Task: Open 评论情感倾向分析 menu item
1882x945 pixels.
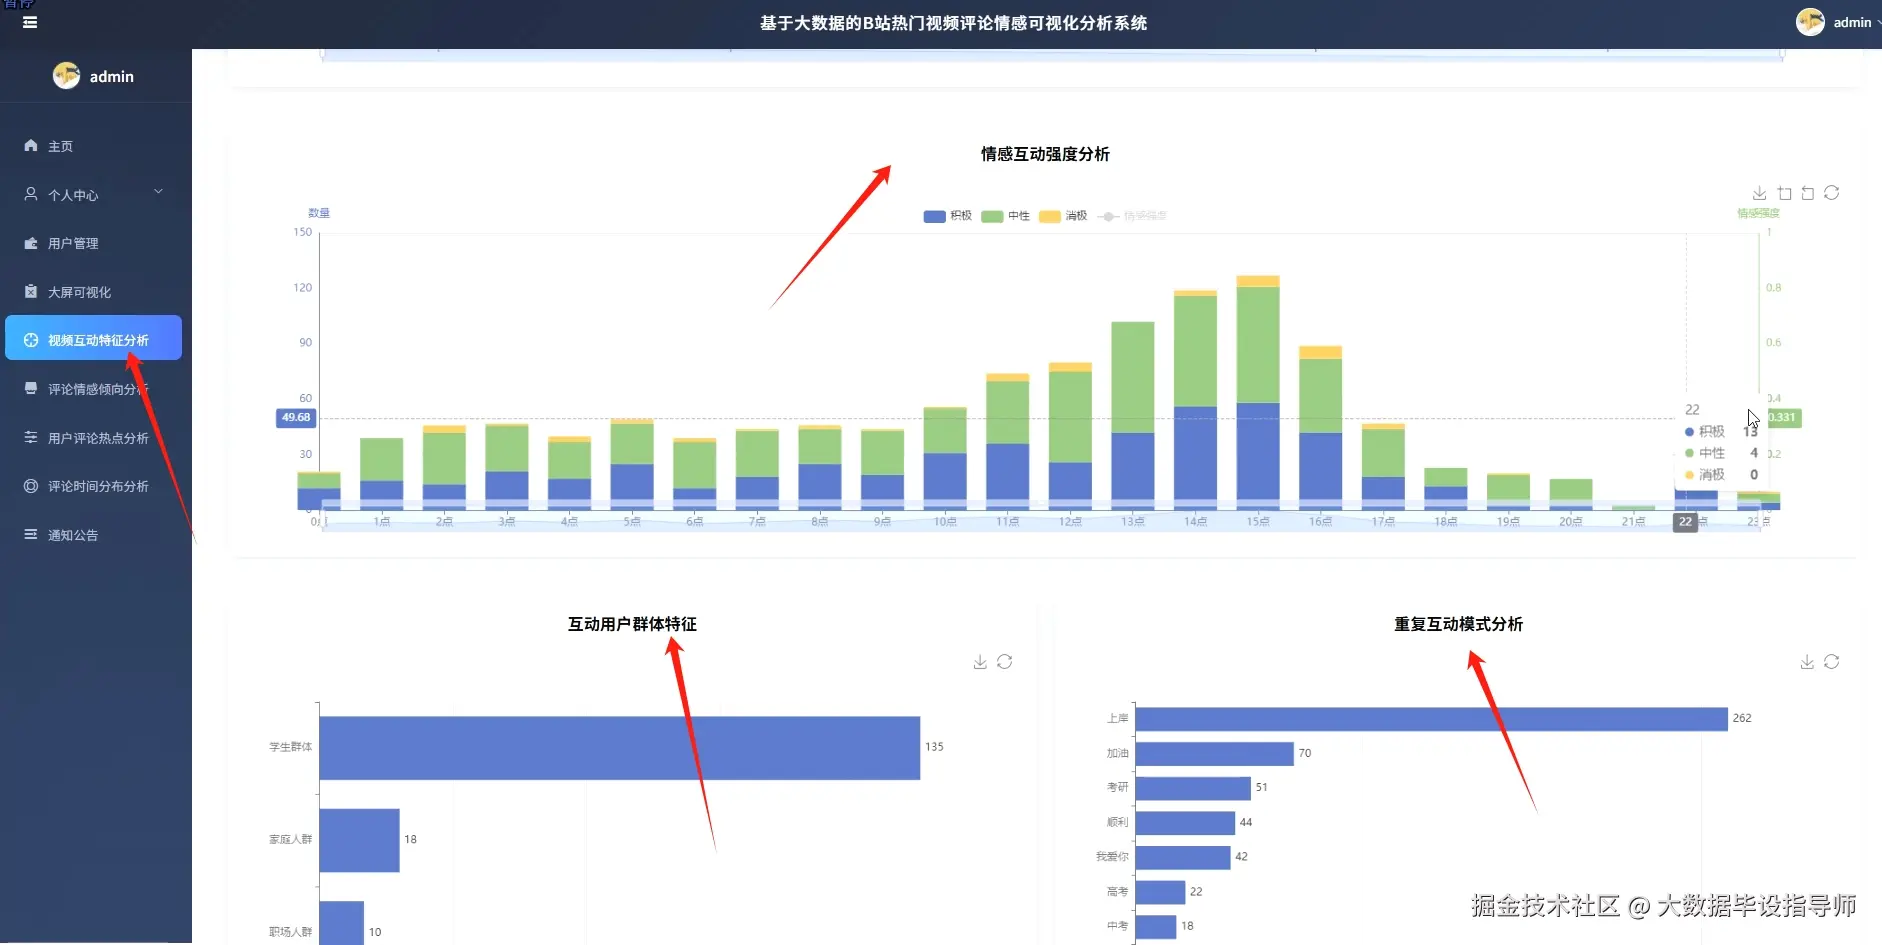Action: pyautogui.click(x=96, y=389)
